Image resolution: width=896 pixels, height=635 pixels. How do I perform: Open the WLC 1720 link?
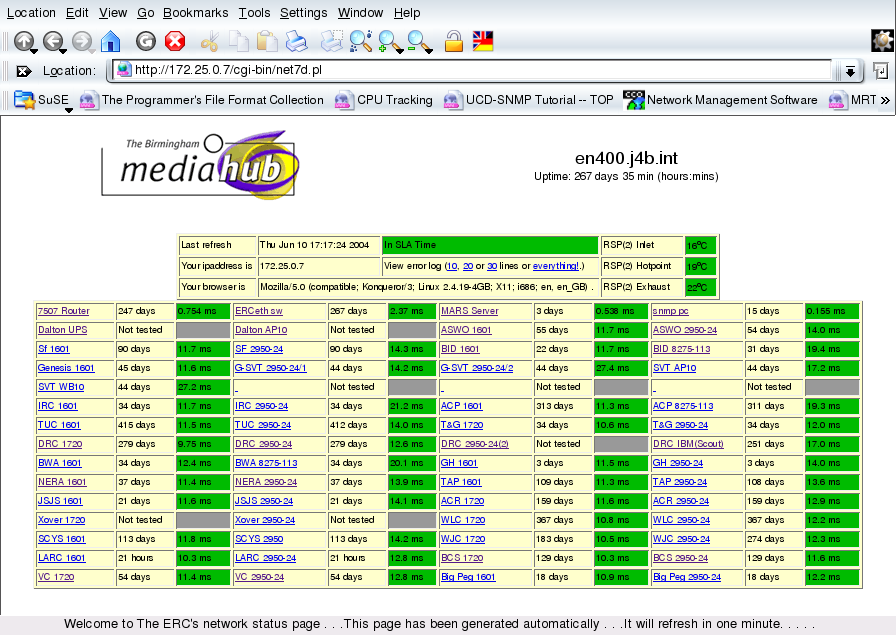pyautogui.click(x=463, y=520)
